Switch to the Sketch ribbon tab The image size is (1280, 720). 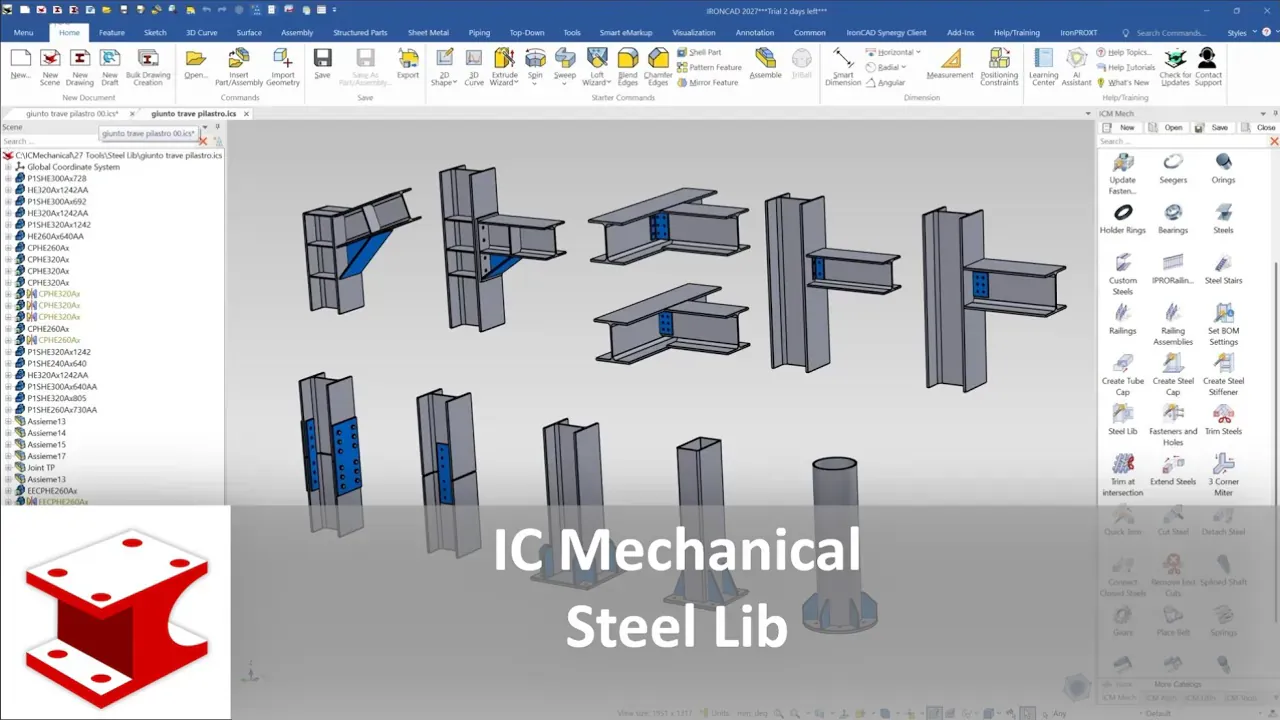tap(155, 33)
